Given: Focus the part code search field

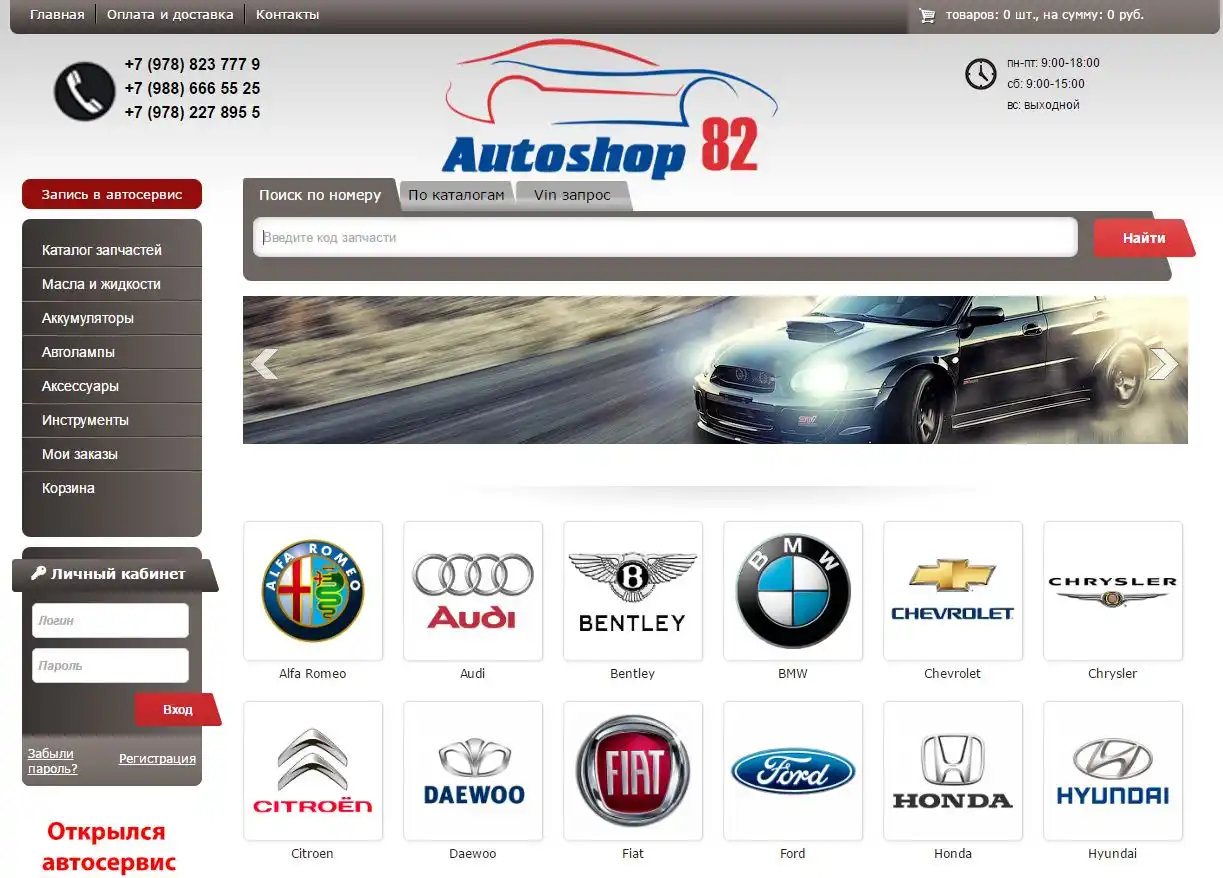Looking at the screenshot, I should coord(665,238).
